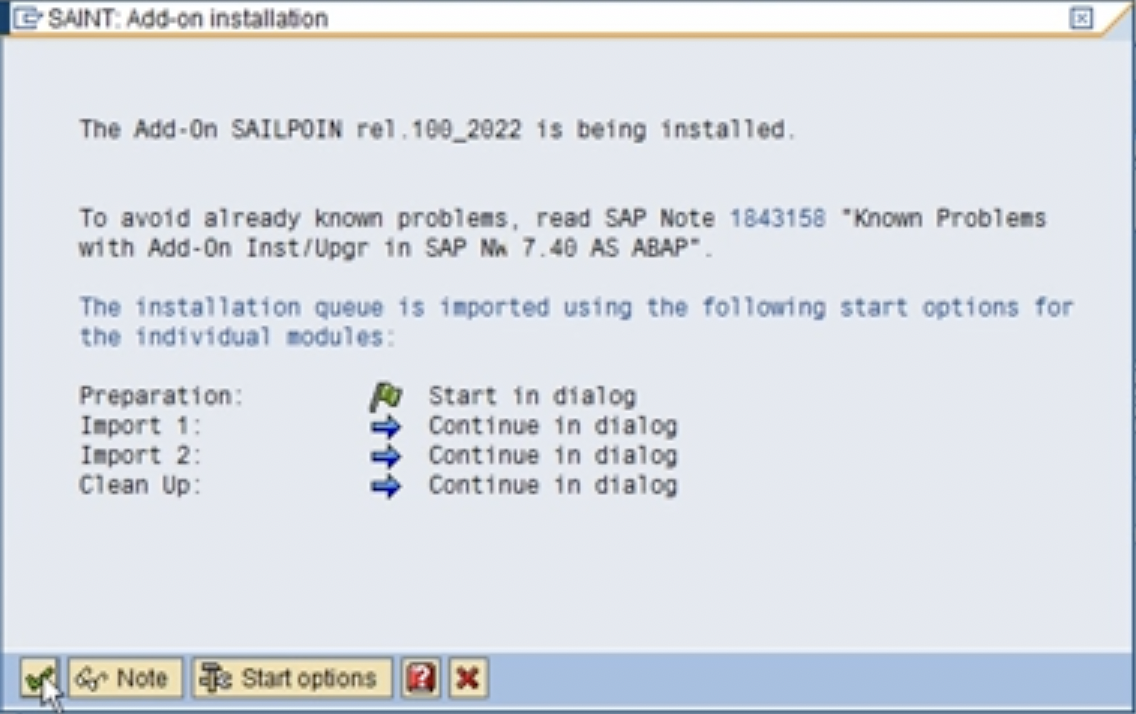Close the SAINT dialog window

coord(1081,18)
